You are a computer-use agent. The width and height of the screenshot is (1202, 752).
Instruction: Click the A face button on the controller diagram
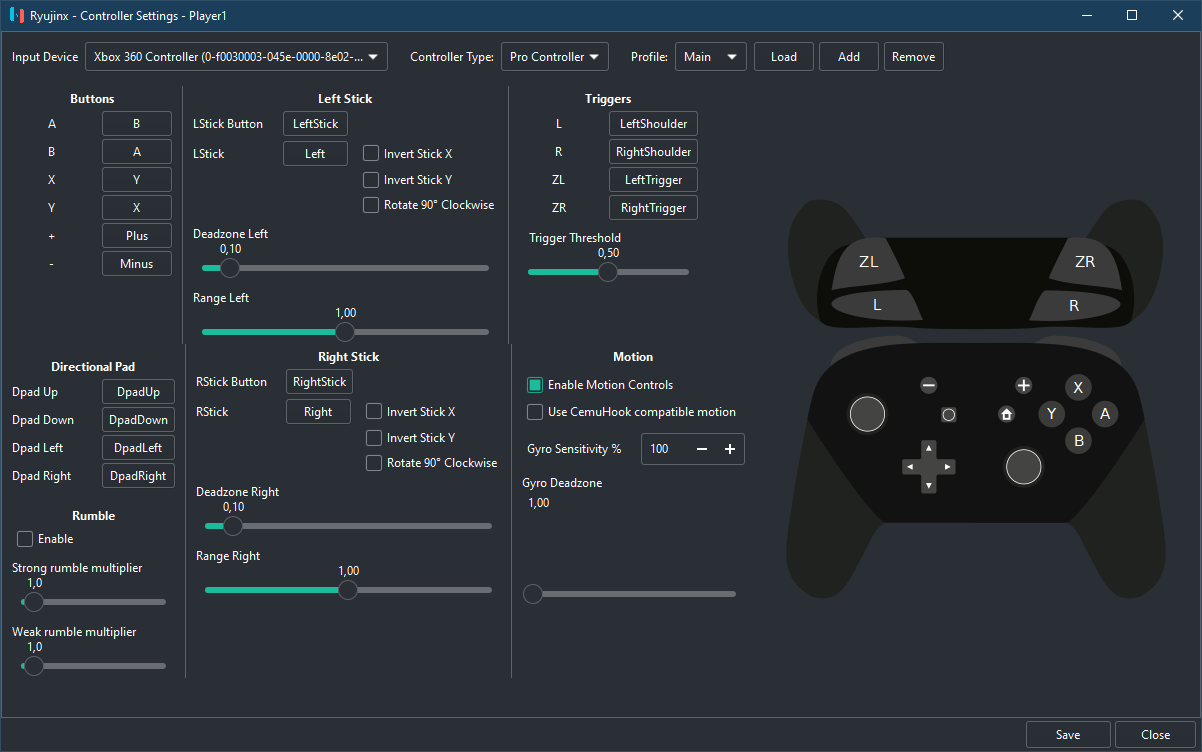1105,413
